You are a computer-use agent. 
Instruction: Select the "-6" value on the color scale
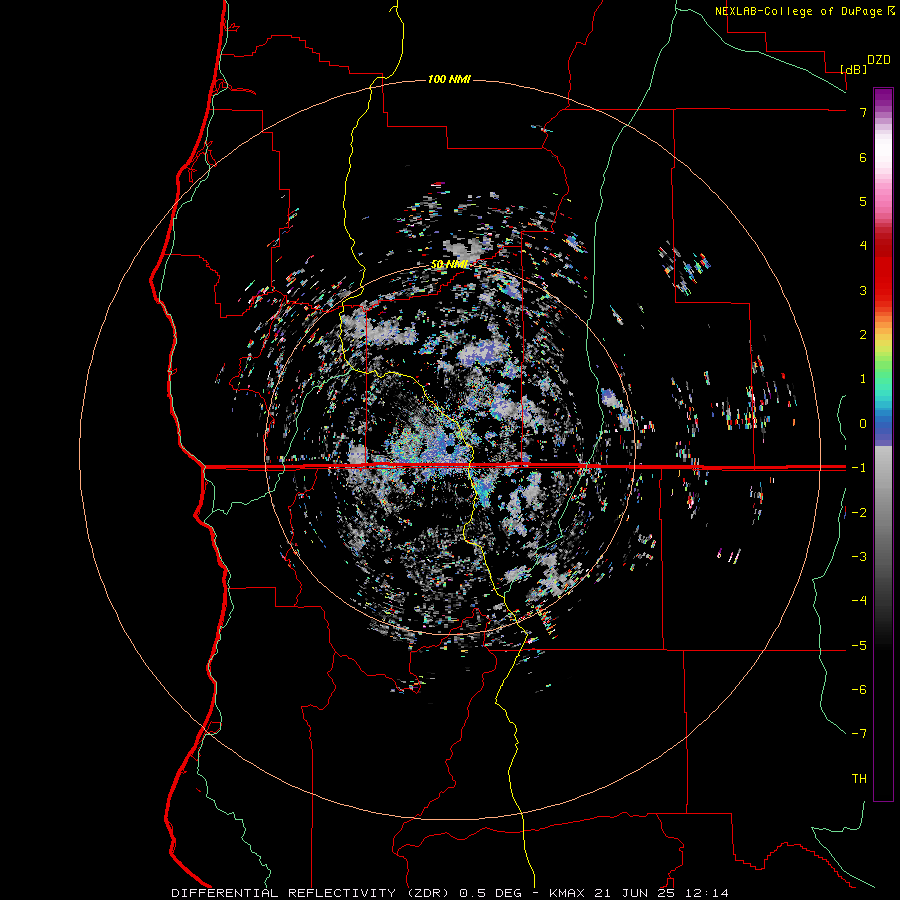[x=859, y=690]
